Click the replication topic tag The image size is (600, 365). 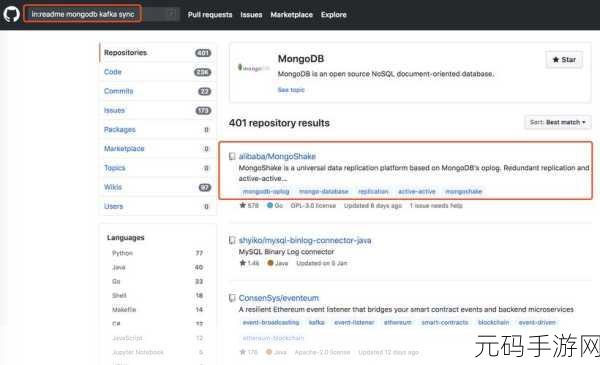pyautogui.click(x=373, y=191)
